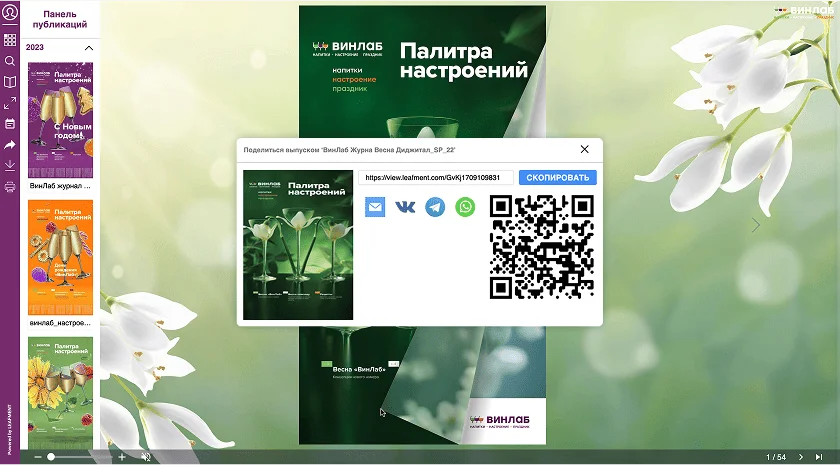
Task: Click the СКОПИРОВАТЬ button
Action: 557,178
